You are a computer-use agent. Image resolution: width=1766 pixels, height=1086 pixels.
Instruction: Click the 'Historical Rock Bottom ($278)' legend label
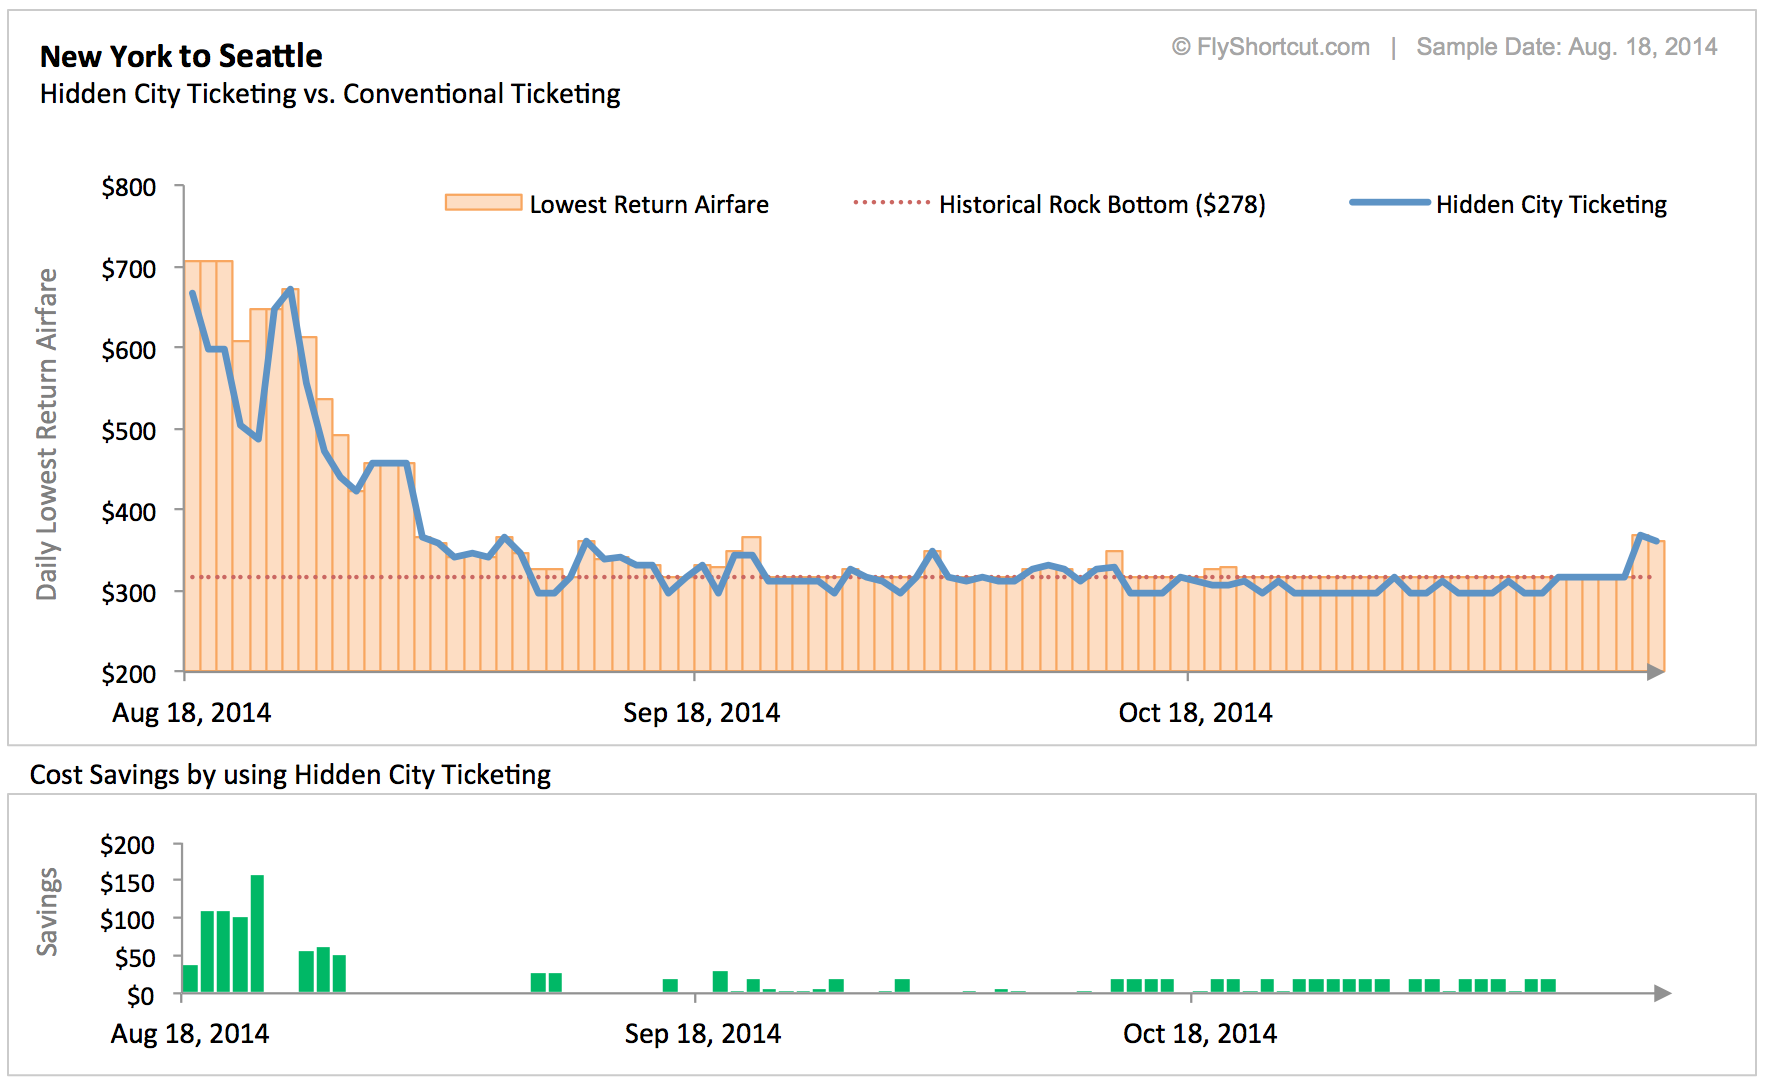click(x=1102, y=204)
